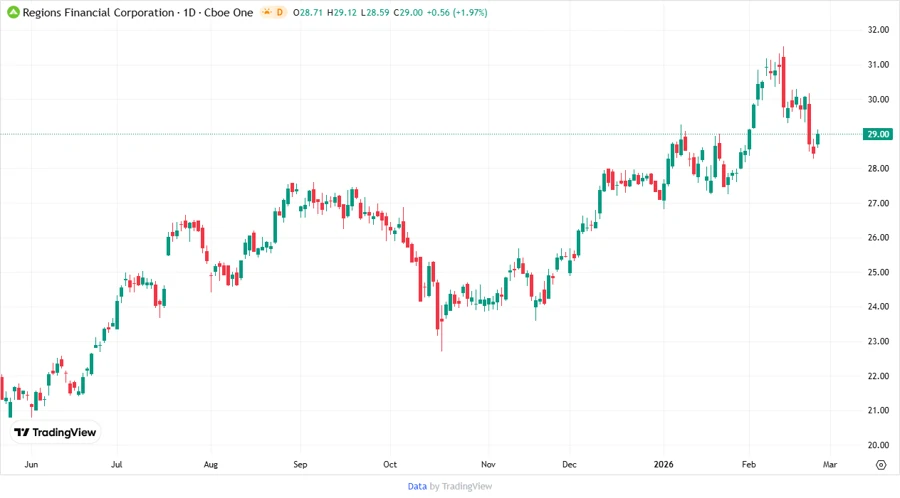Click the 25.00 price axis label
Viewport: 900px width, 498px height.
click(878, 273)
